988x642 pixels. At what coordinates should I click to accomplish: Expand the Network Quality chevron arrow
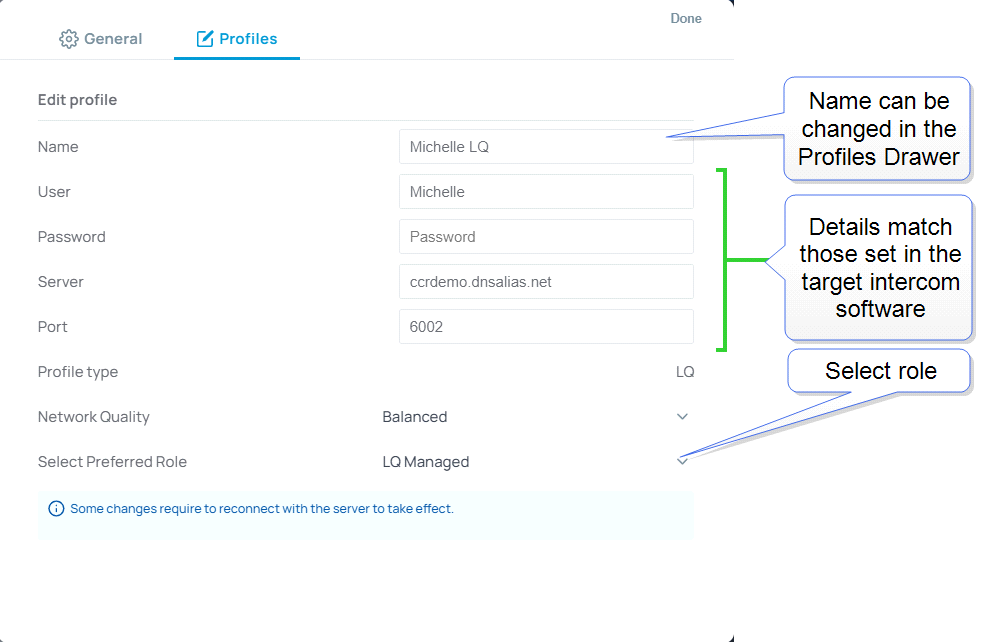click(x=682, y=417)
